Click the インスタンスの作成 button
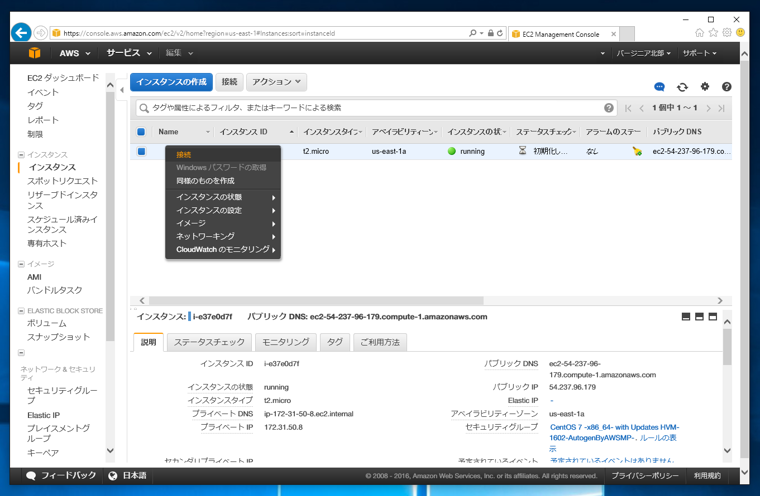This screenshot has height=496, width=760. pyautogui.click(x=171, y=82)
